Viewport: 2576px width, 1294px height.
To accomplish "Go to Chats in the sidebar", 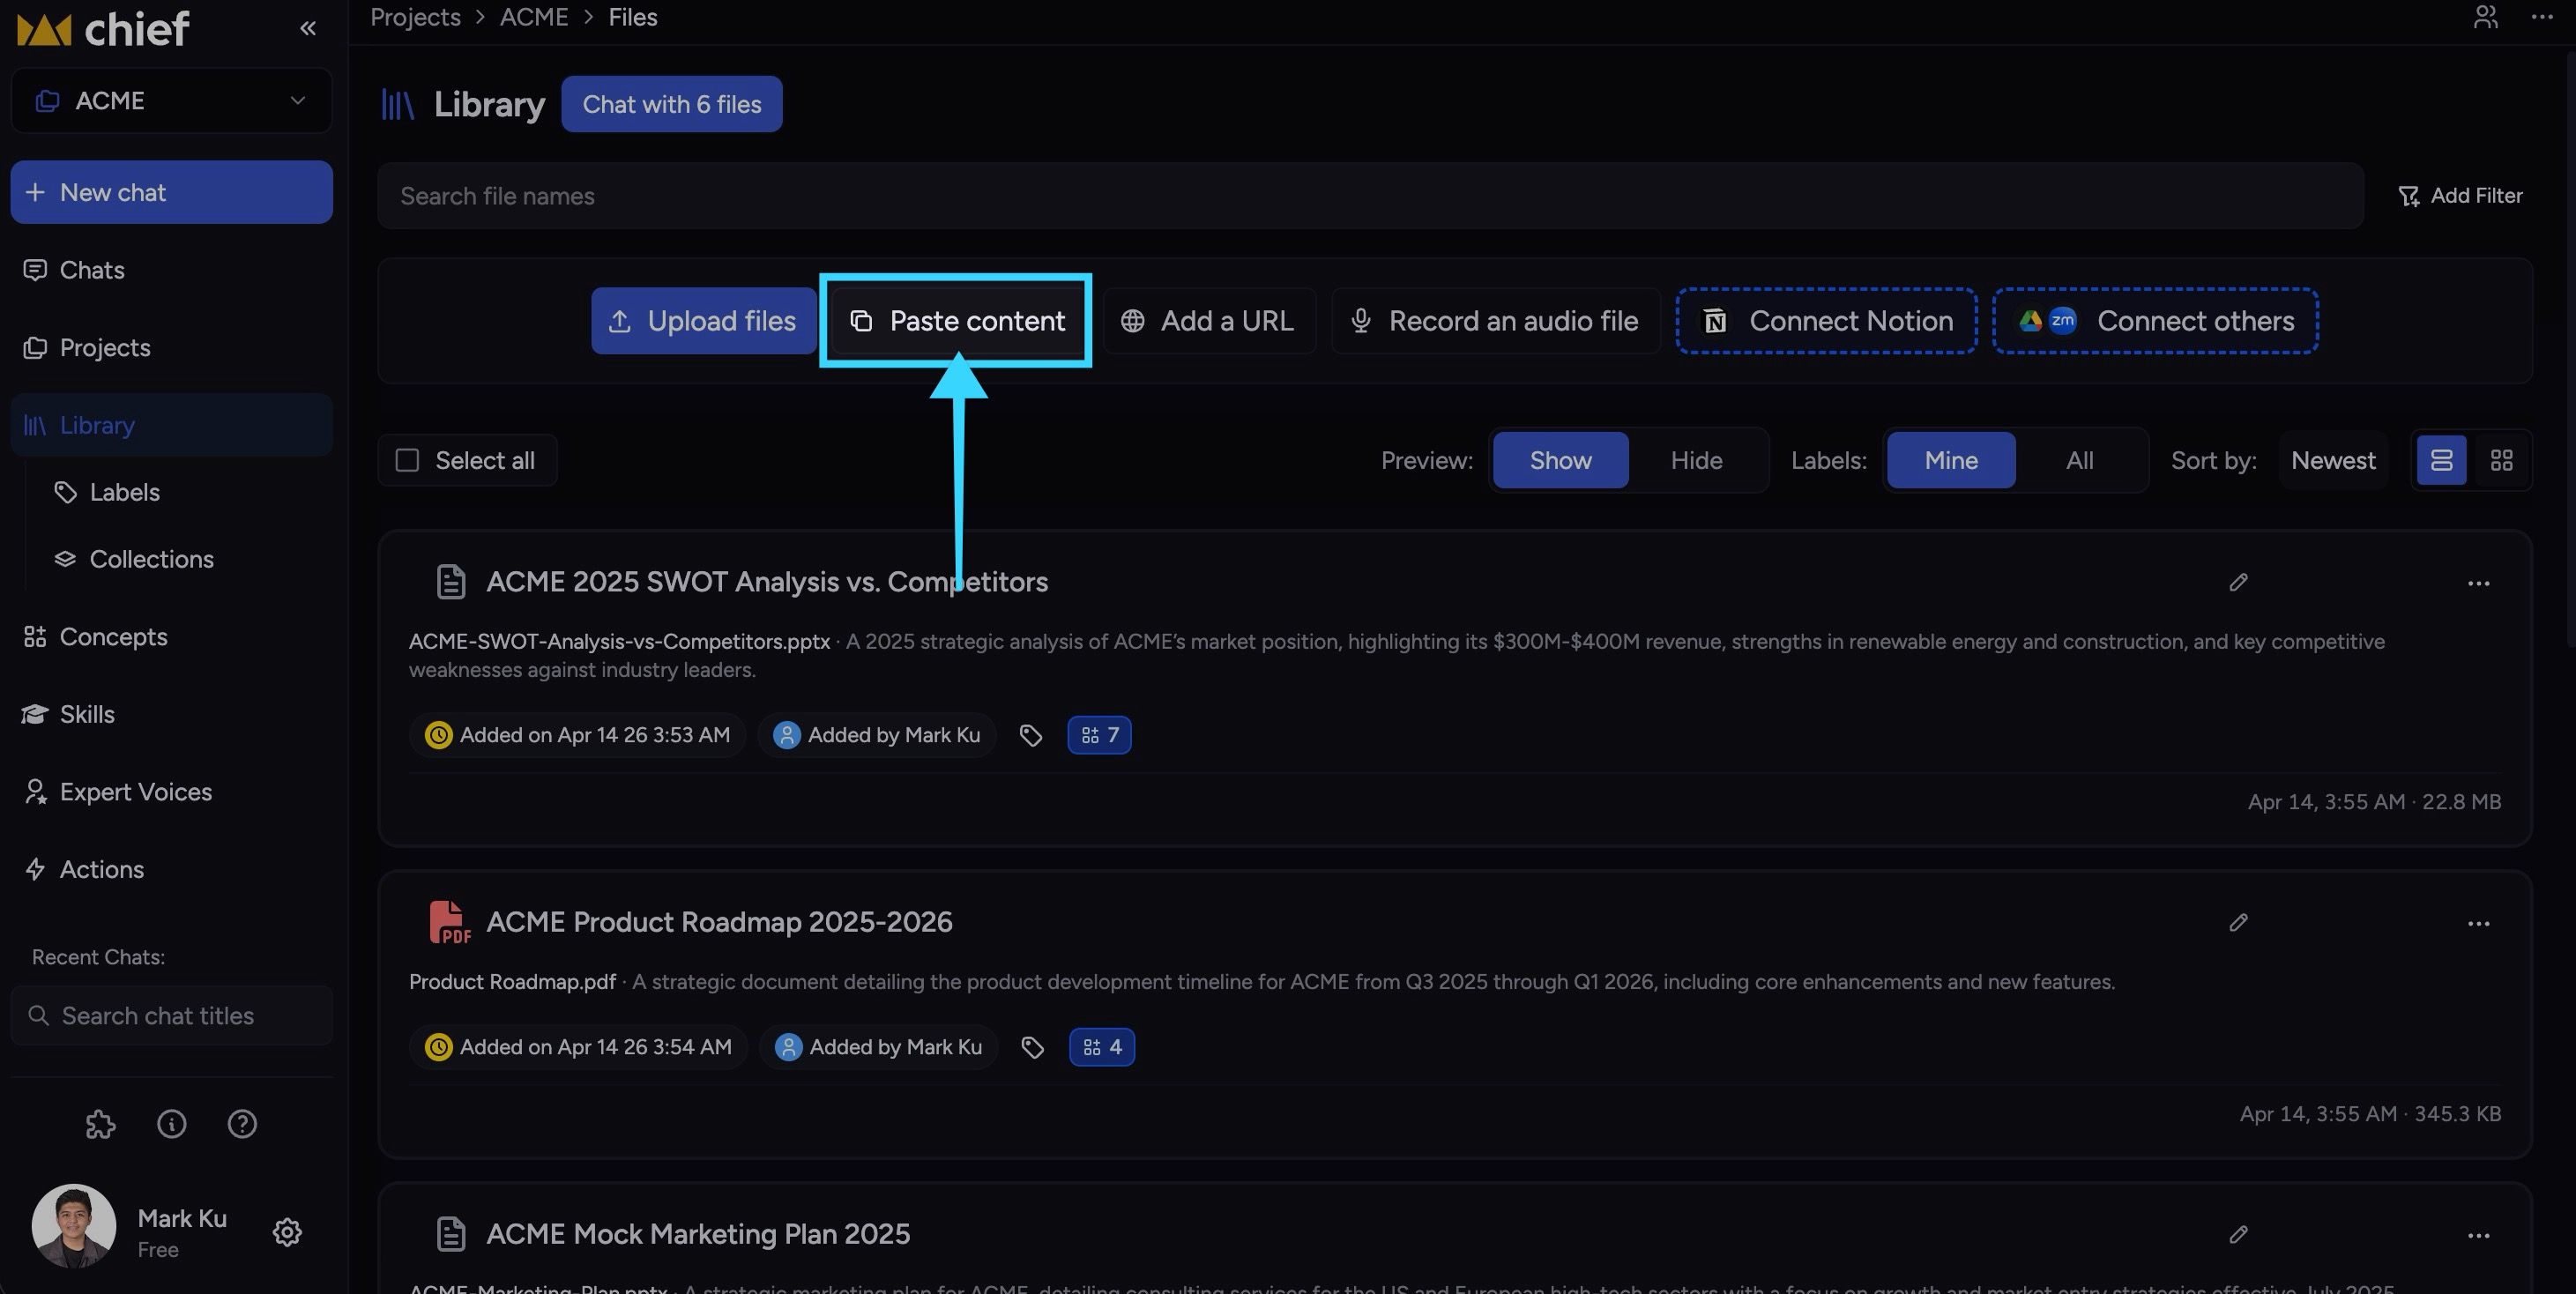I will (x=171, y=270).
